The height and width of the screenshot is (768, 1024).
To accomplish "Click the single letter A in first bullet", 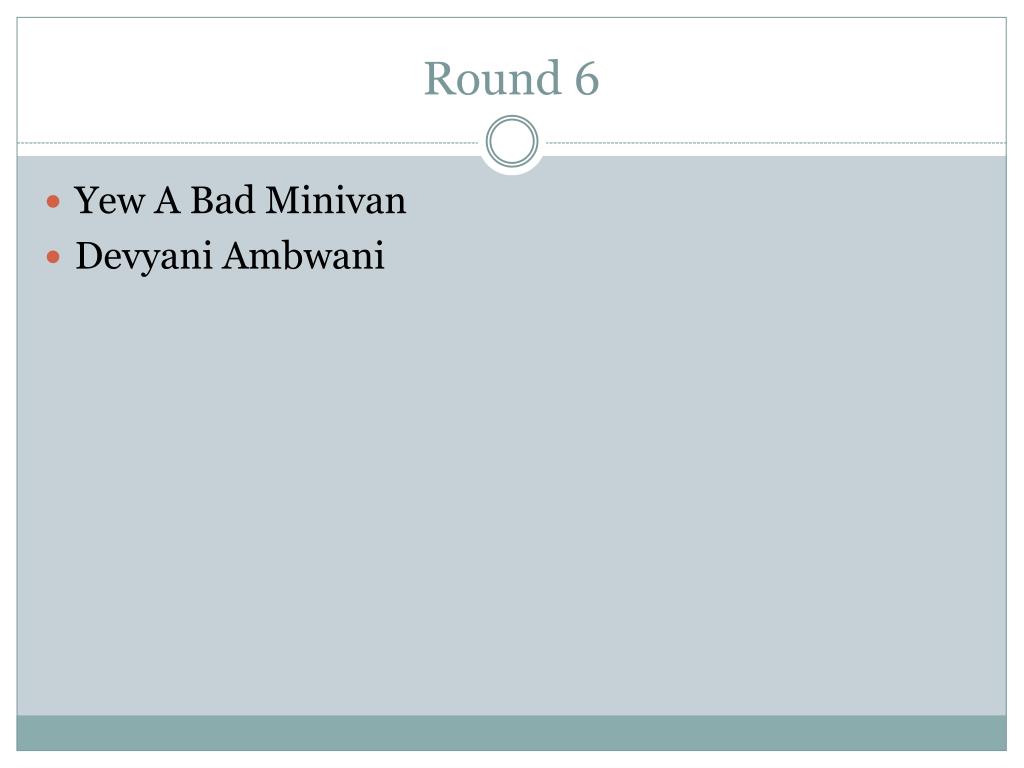I will (167, 200).
